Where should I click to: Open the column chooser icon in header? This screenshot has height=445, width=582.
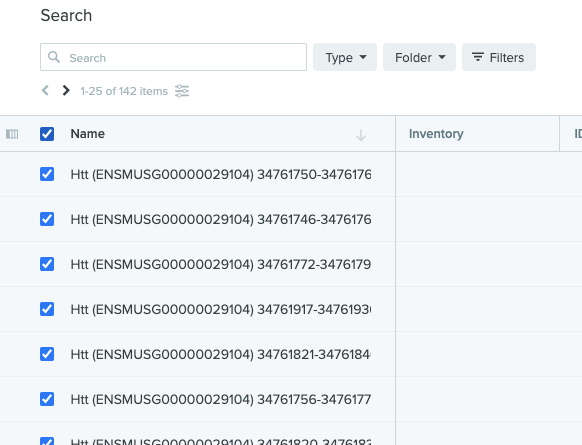[12, 134]
